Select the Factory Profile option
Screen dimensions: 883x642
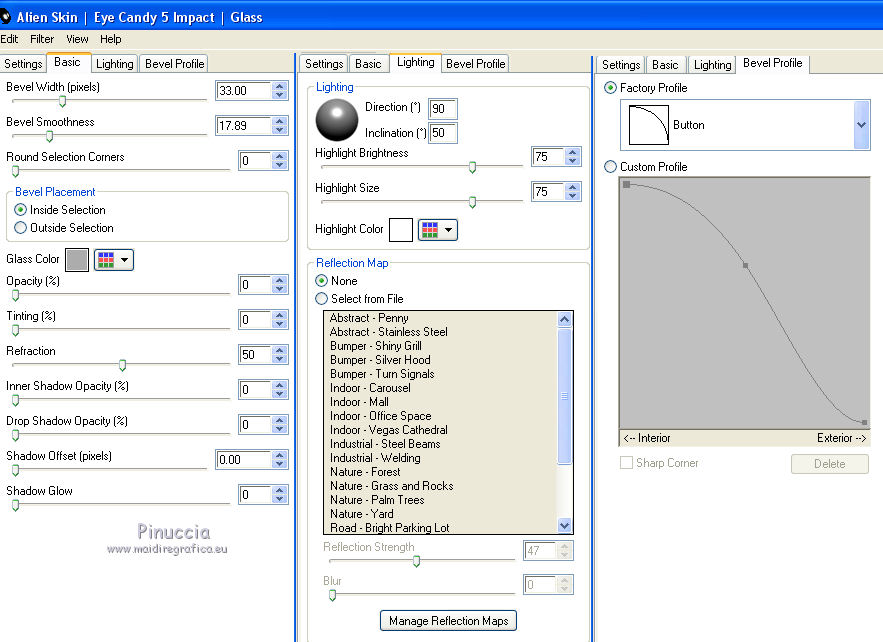coord(610,88)
